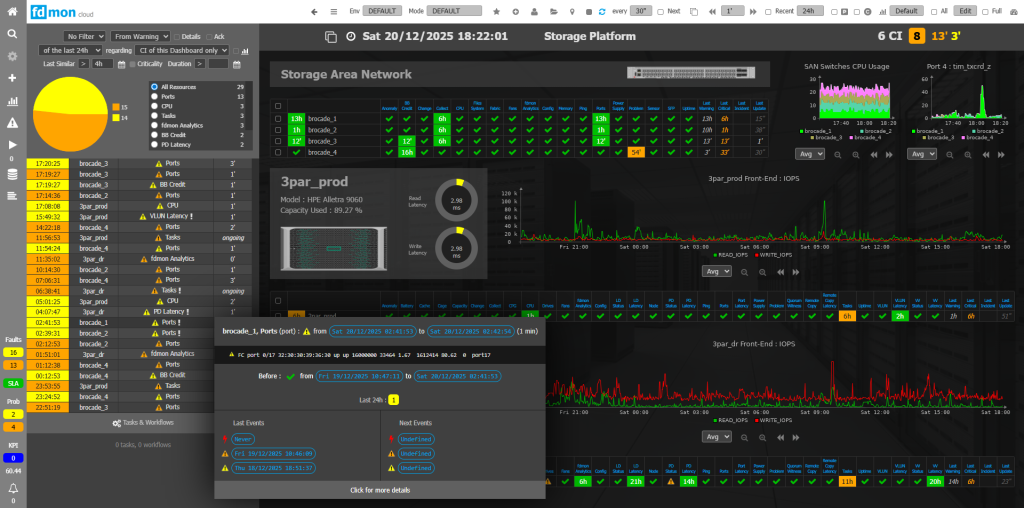Open the 'of the last 24h' dropdown
This screenshot has width=1024, height=508.
(x=71, y=50)
